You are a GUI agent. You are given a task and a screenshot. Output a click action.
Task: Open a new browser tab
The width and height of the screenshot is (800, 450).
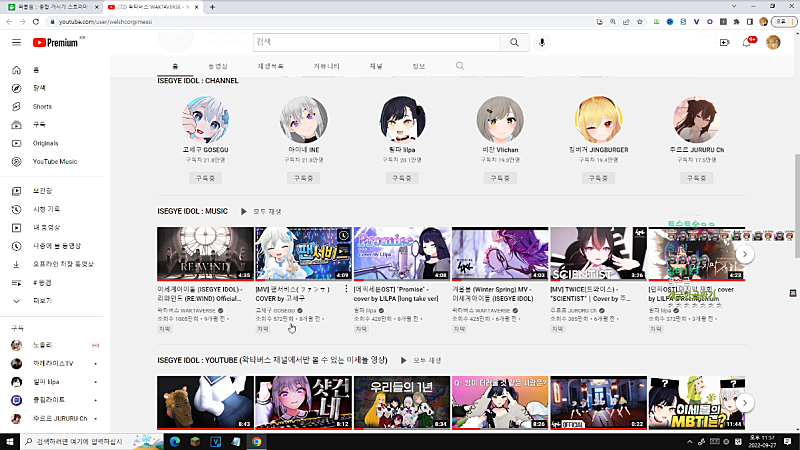(212, 7)
